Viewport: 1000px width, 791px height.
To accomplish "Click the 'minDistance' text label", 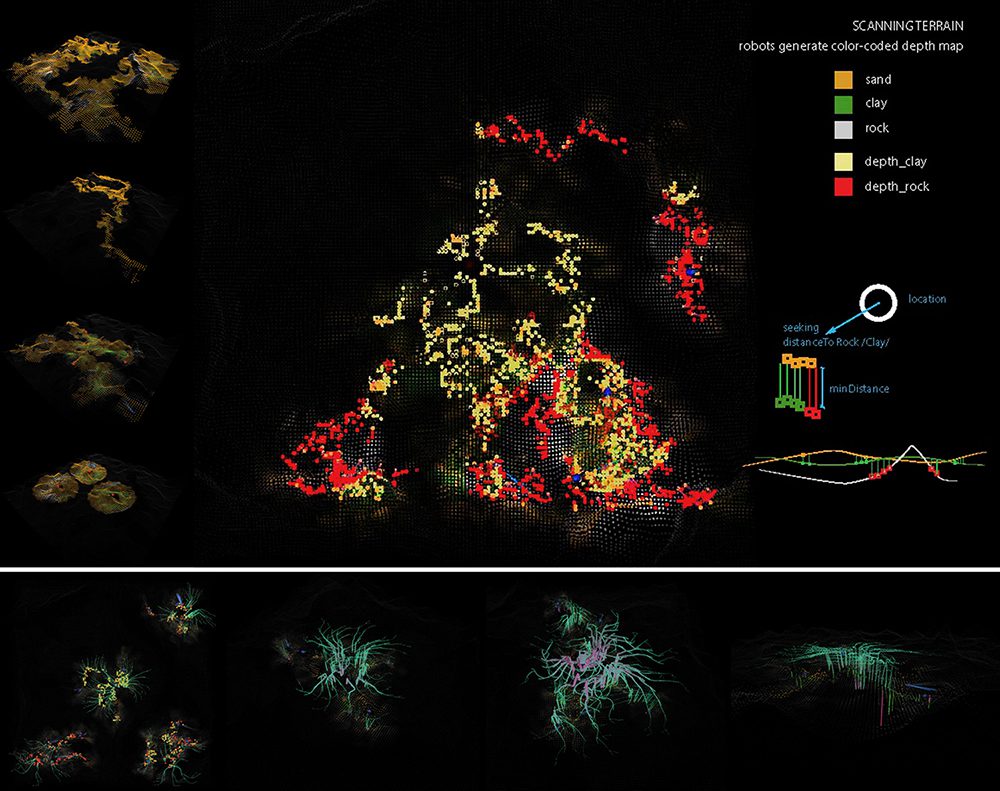I will point(859,387).
